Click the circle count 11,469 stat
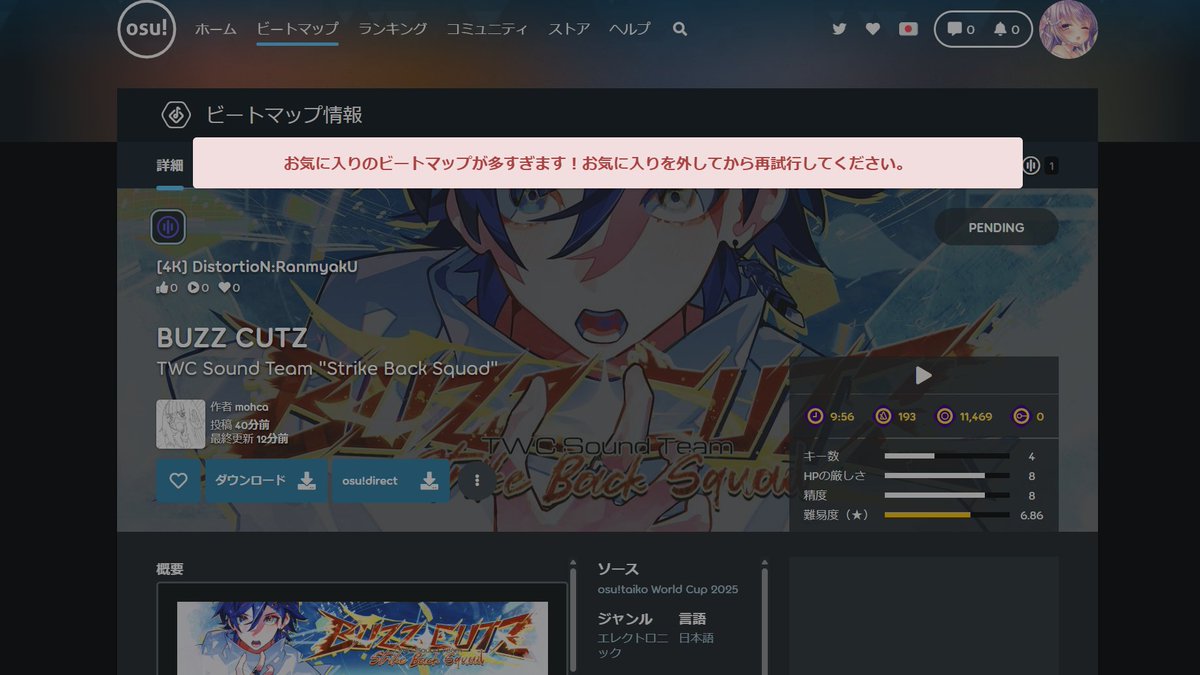This screenshot has height=675, width=1200. coord(964,416)
